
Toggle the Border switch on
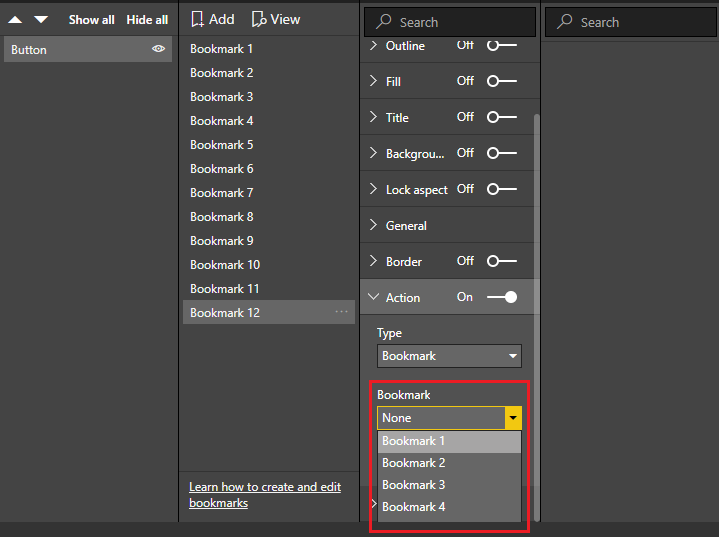[x=502, y=261]
